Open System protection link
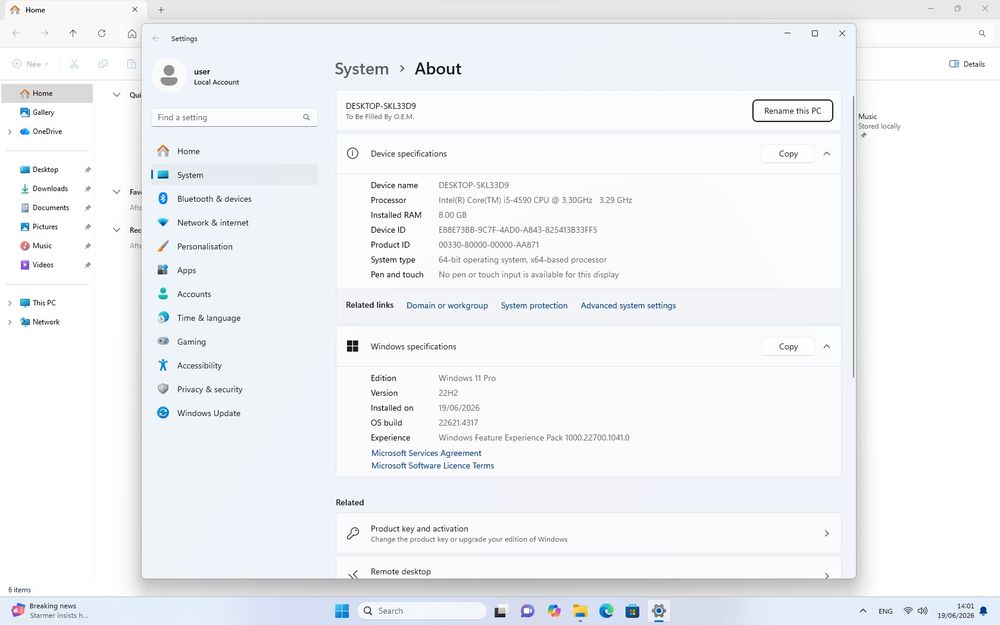Screen dimensions: 1000x625 point(534,305)
